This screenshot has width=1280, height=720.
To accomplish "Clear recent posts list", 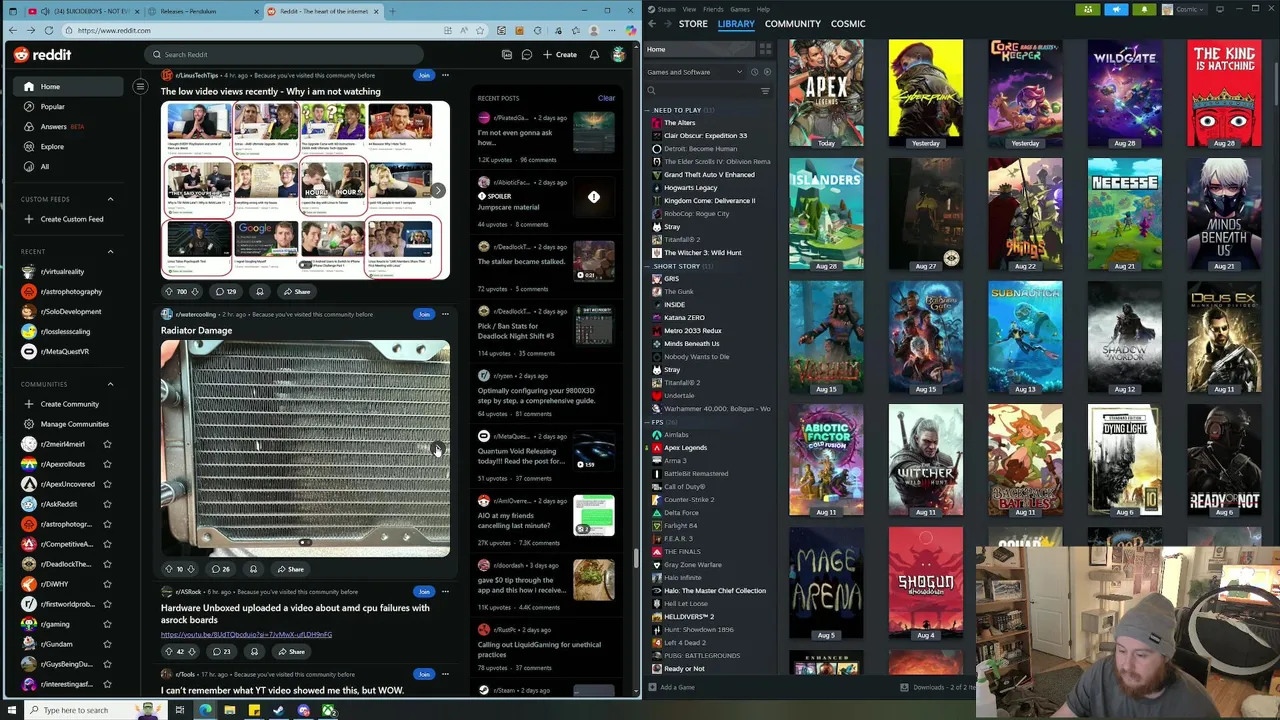I will coord(606,98).
